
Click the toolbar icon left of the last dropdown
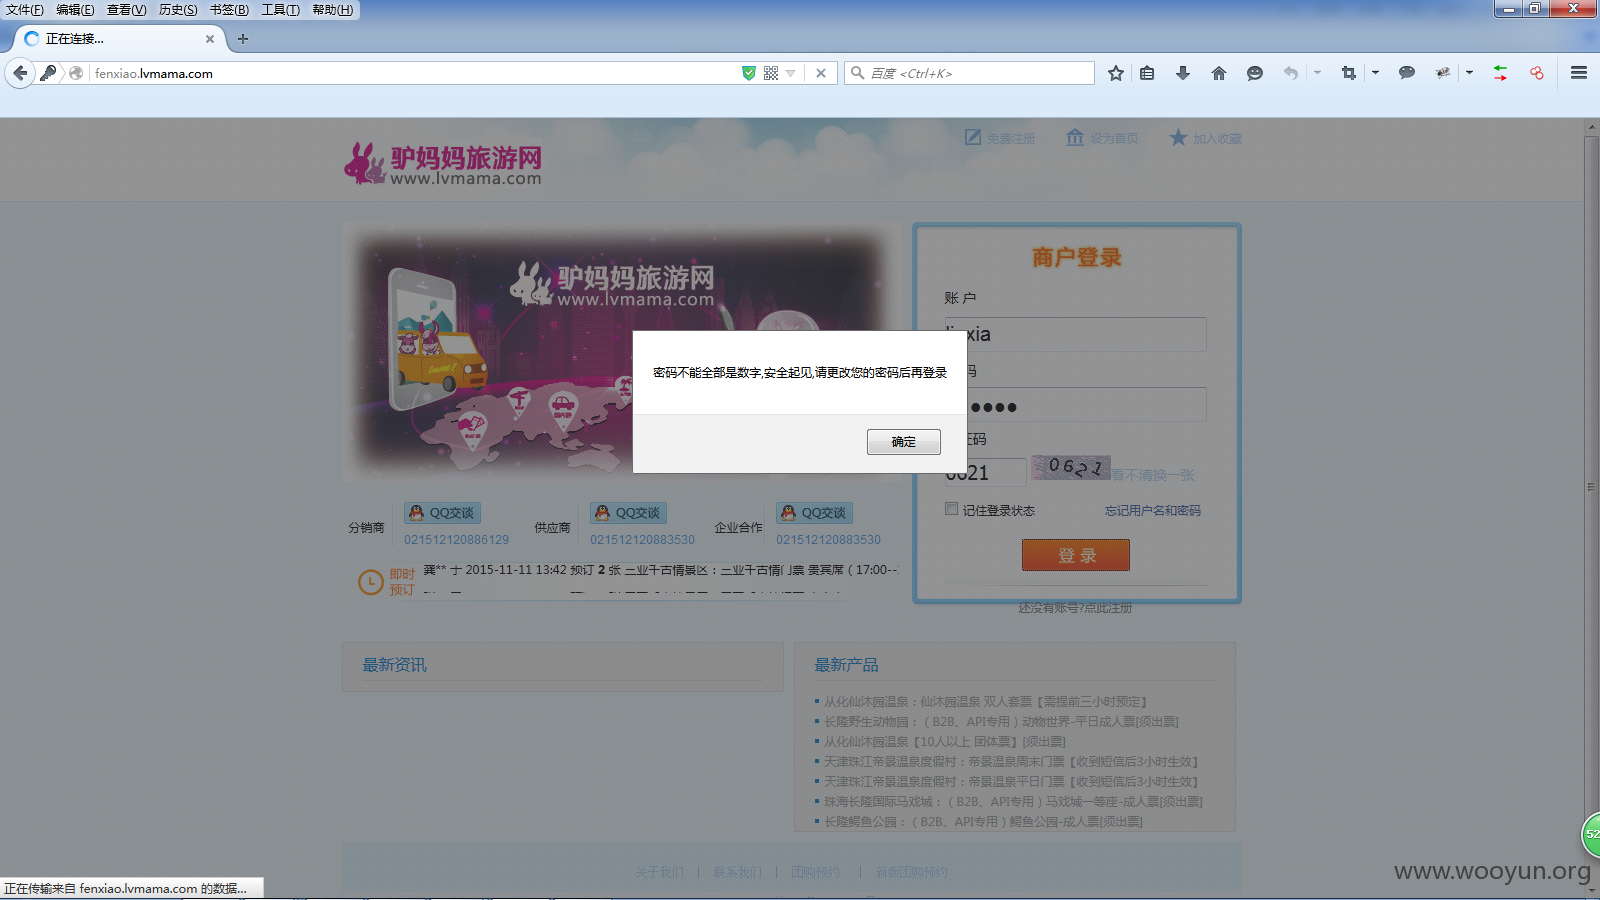coord(1443,73)
